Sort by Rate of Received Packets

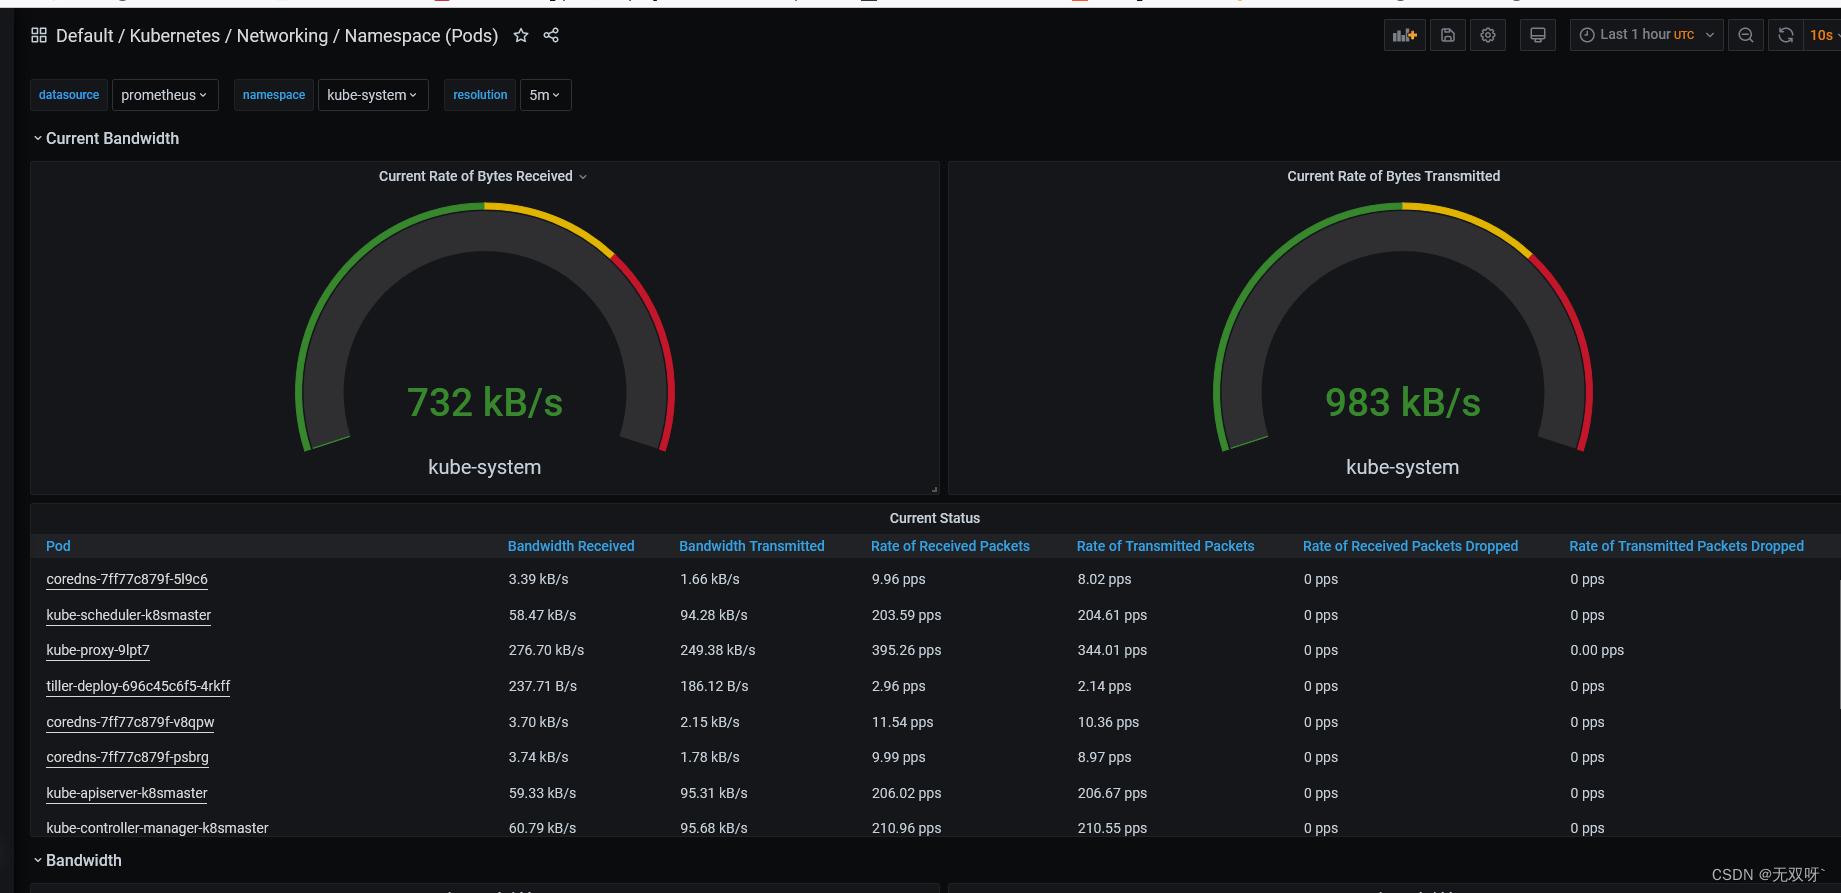(950, 546)
